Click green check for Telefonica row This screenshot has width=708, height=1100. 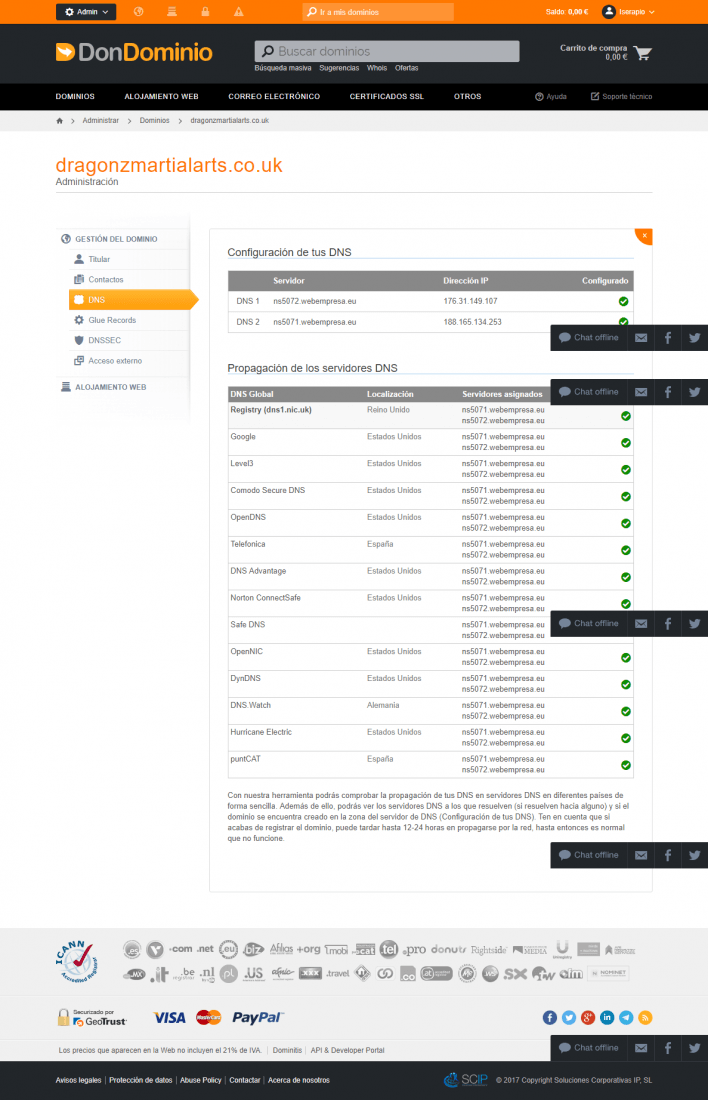(x=626, y=550)
